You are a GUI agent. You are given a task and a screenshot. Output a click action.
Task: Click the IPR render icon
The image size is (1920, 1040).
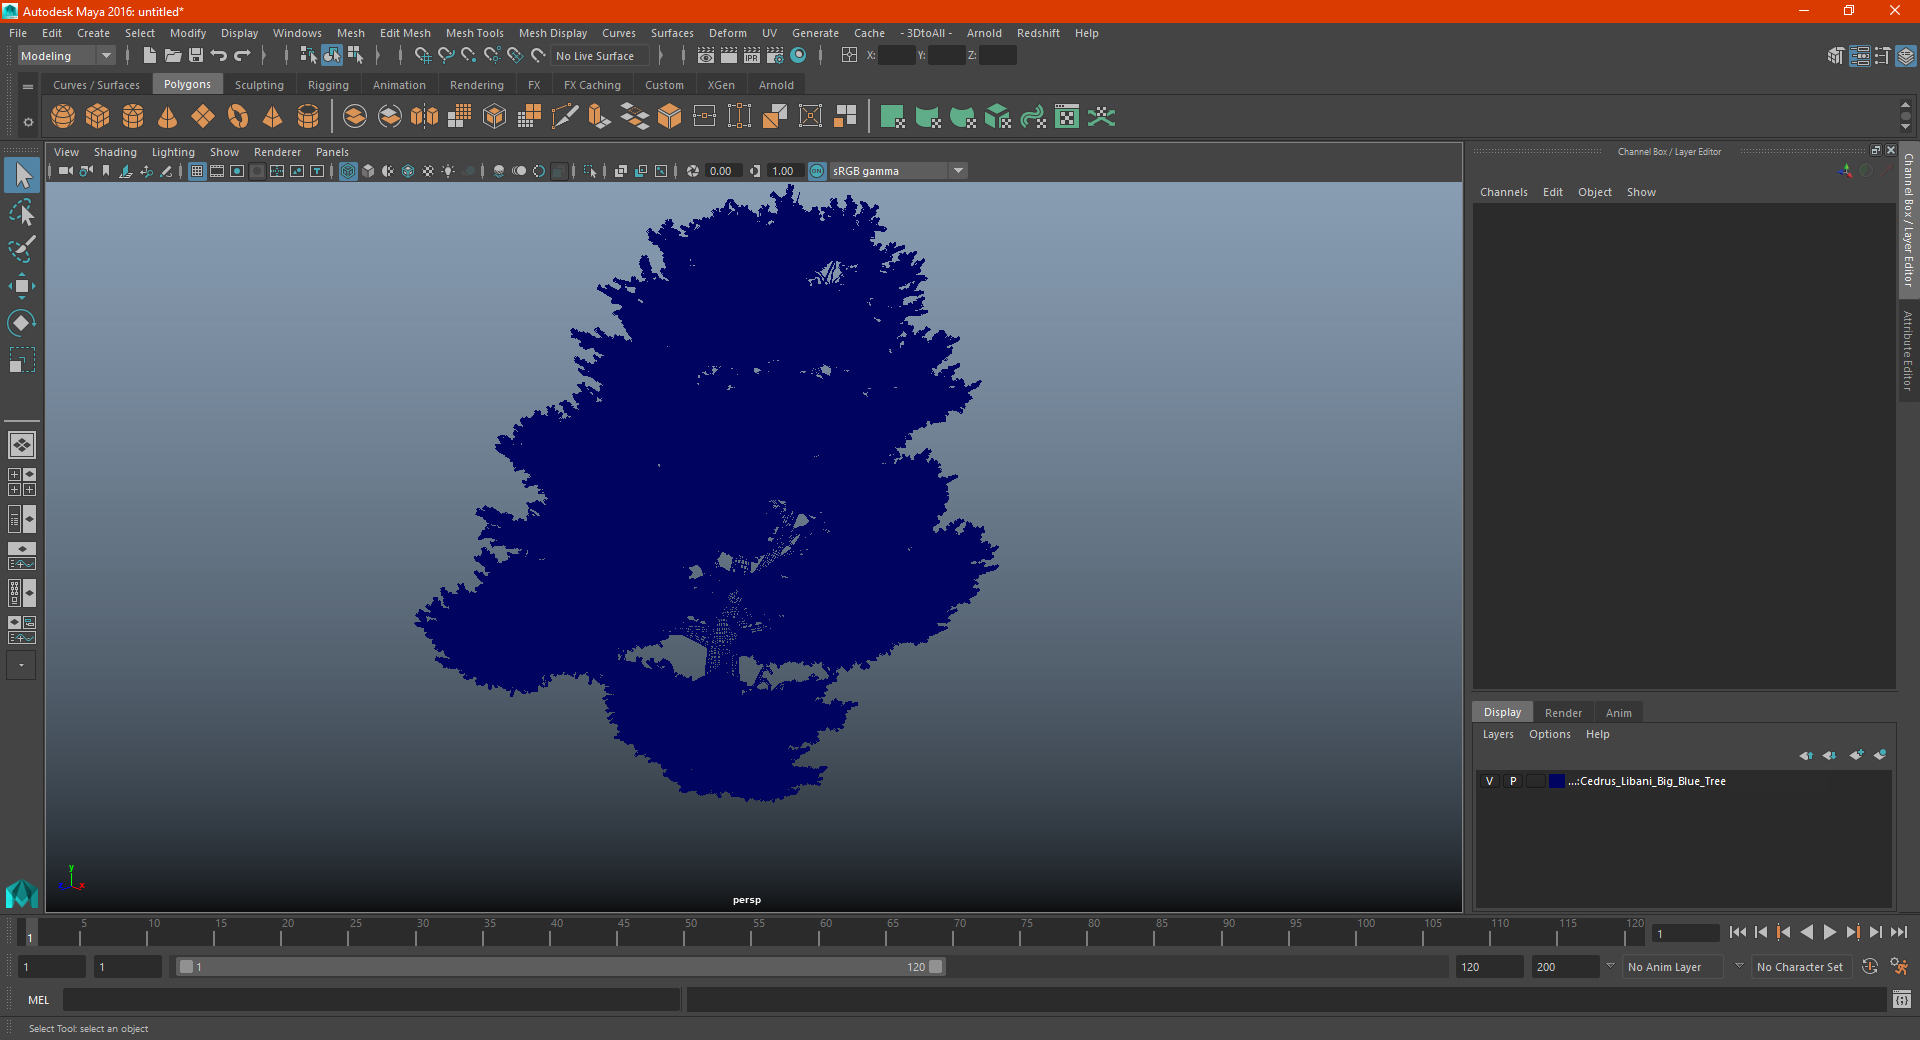(752, 56)
